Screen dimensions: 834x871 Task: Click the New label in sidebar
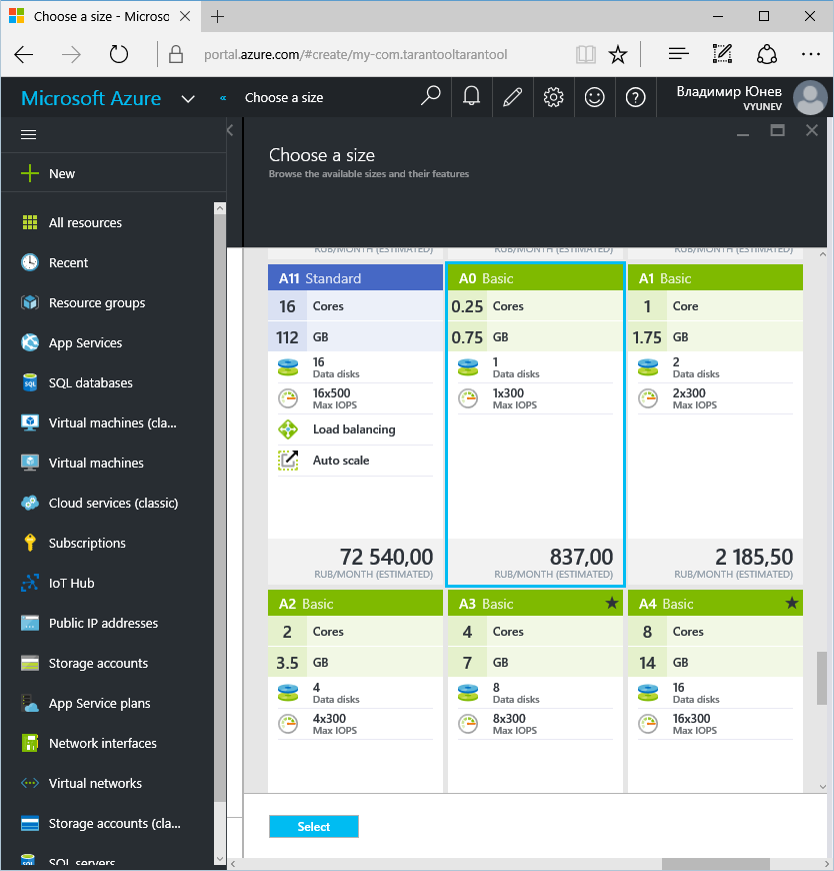click(x=62, y=173)
